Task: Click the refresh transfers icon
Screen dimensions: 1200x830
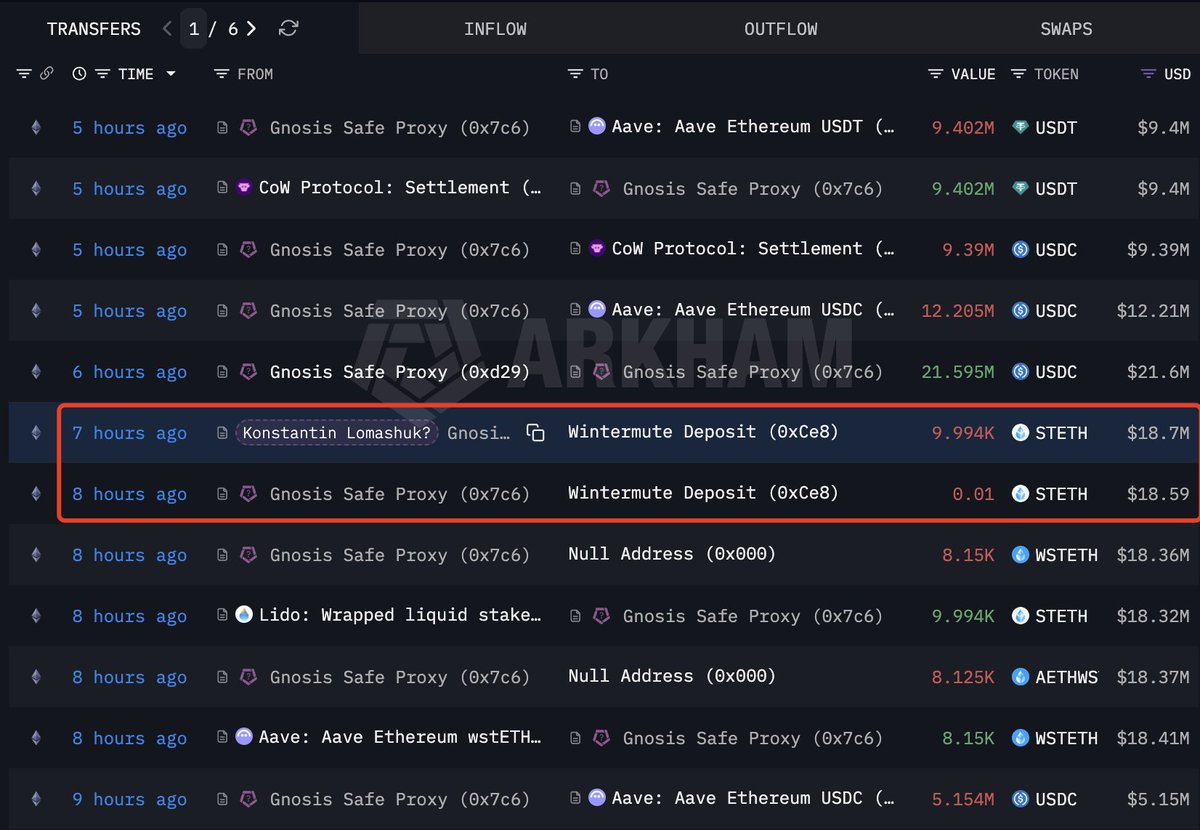Action: tap(288, 28)
